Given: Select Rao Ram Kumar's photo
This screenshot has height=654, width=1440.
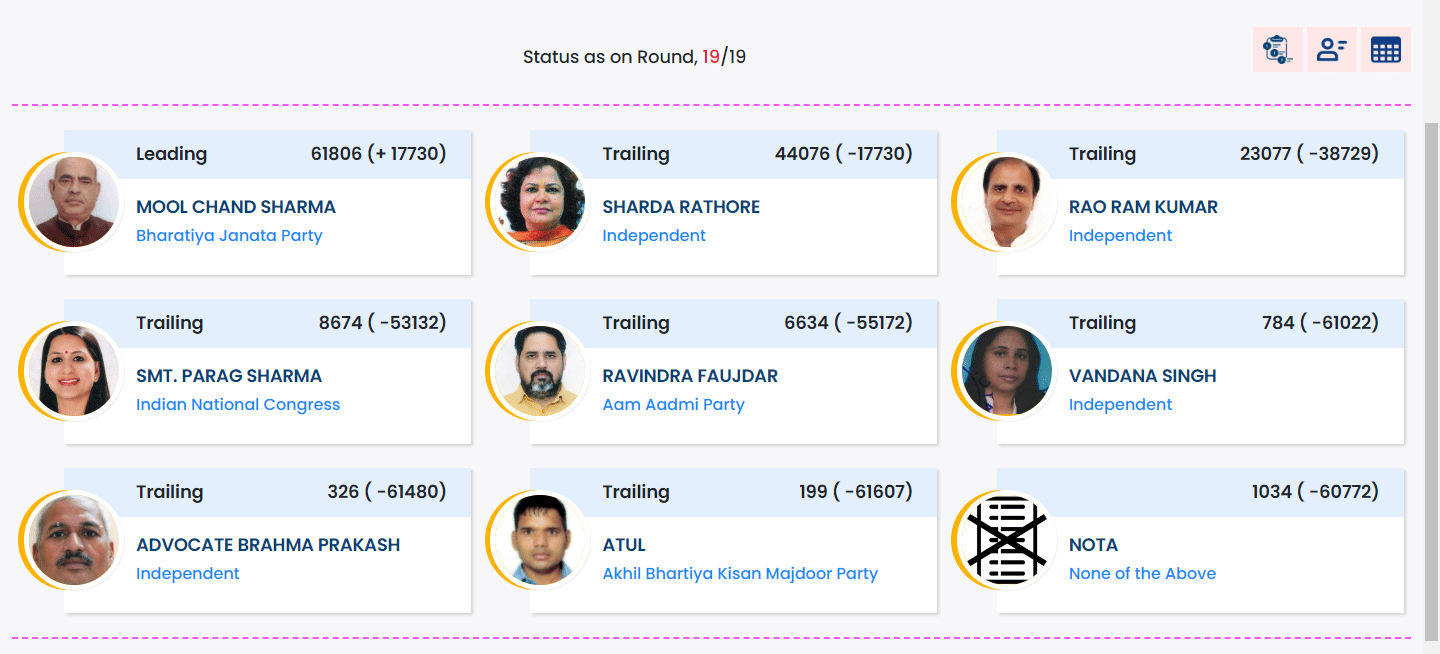Looking at the screenshot, I should (x=1006, y=202).
